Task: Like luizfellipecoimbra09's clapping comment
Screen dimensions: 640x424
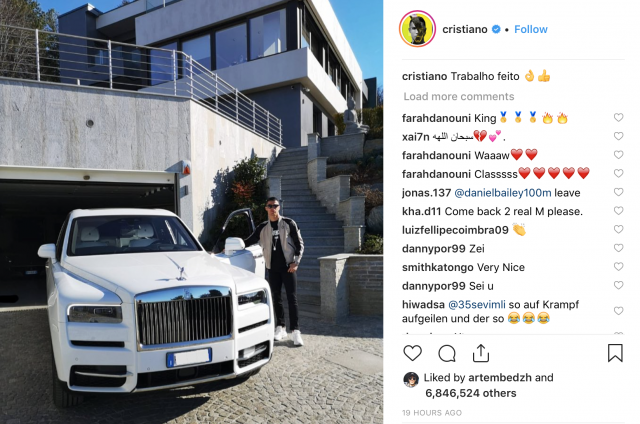Action: point(618,229)
